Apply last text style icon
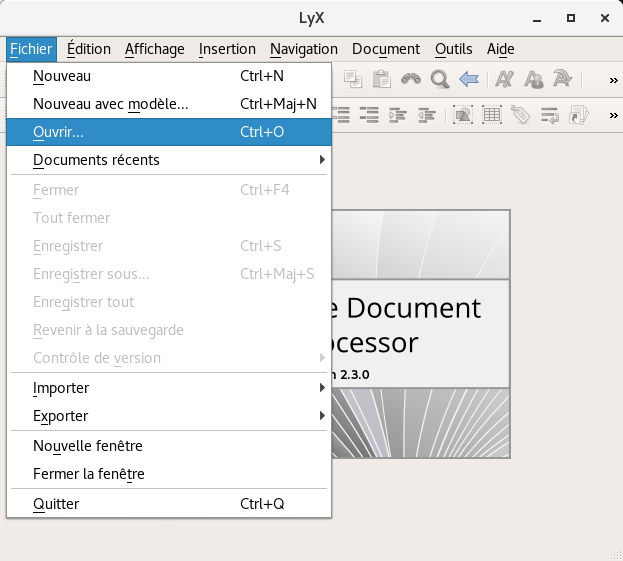 (x=563, y=79)
